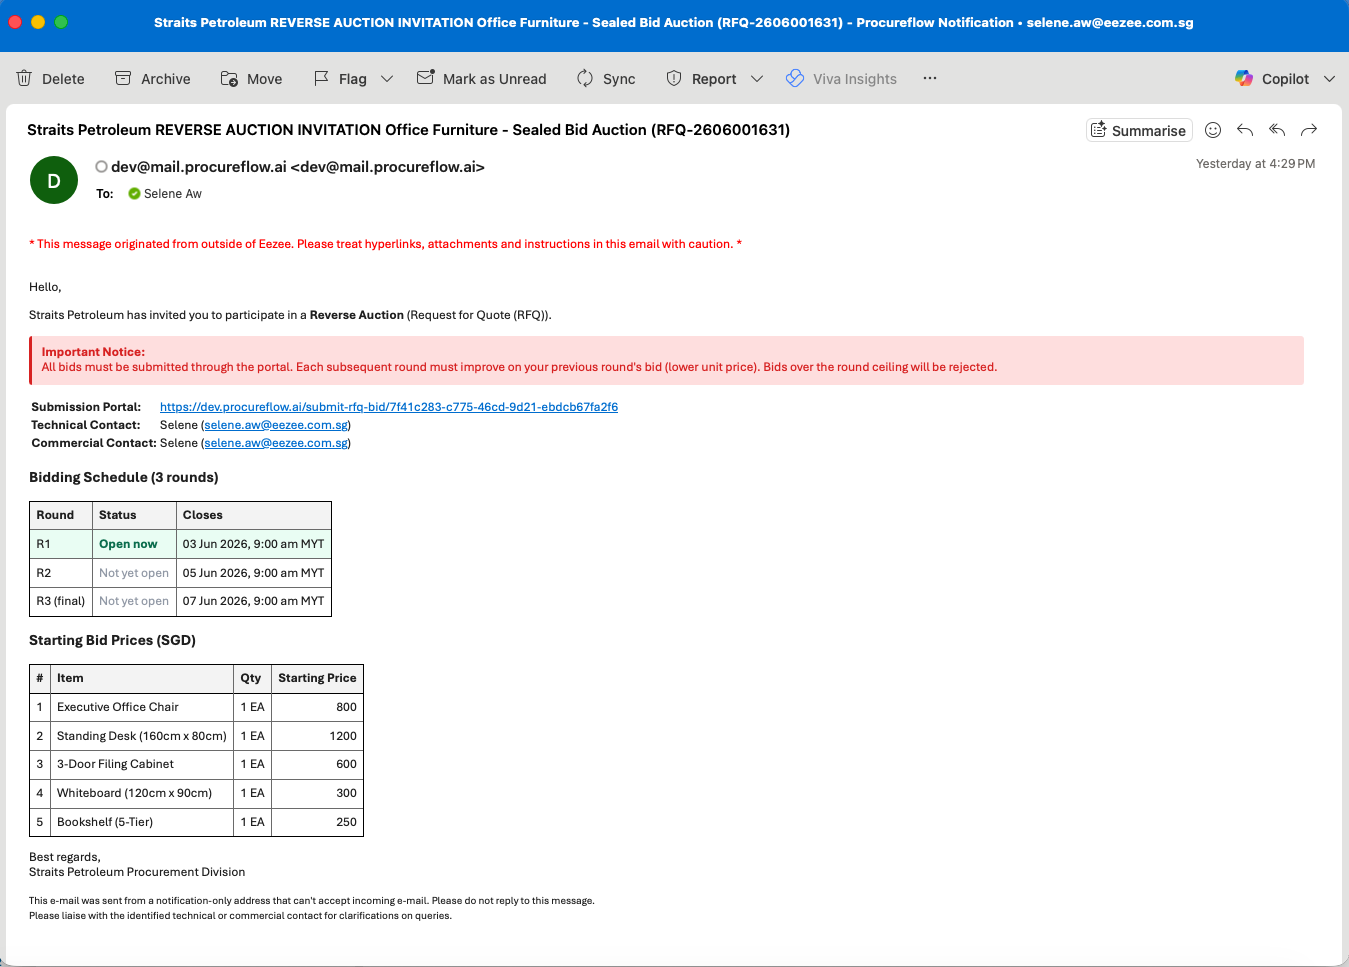Mark the message as Unread
The image size is (1349, 967).
481,78
